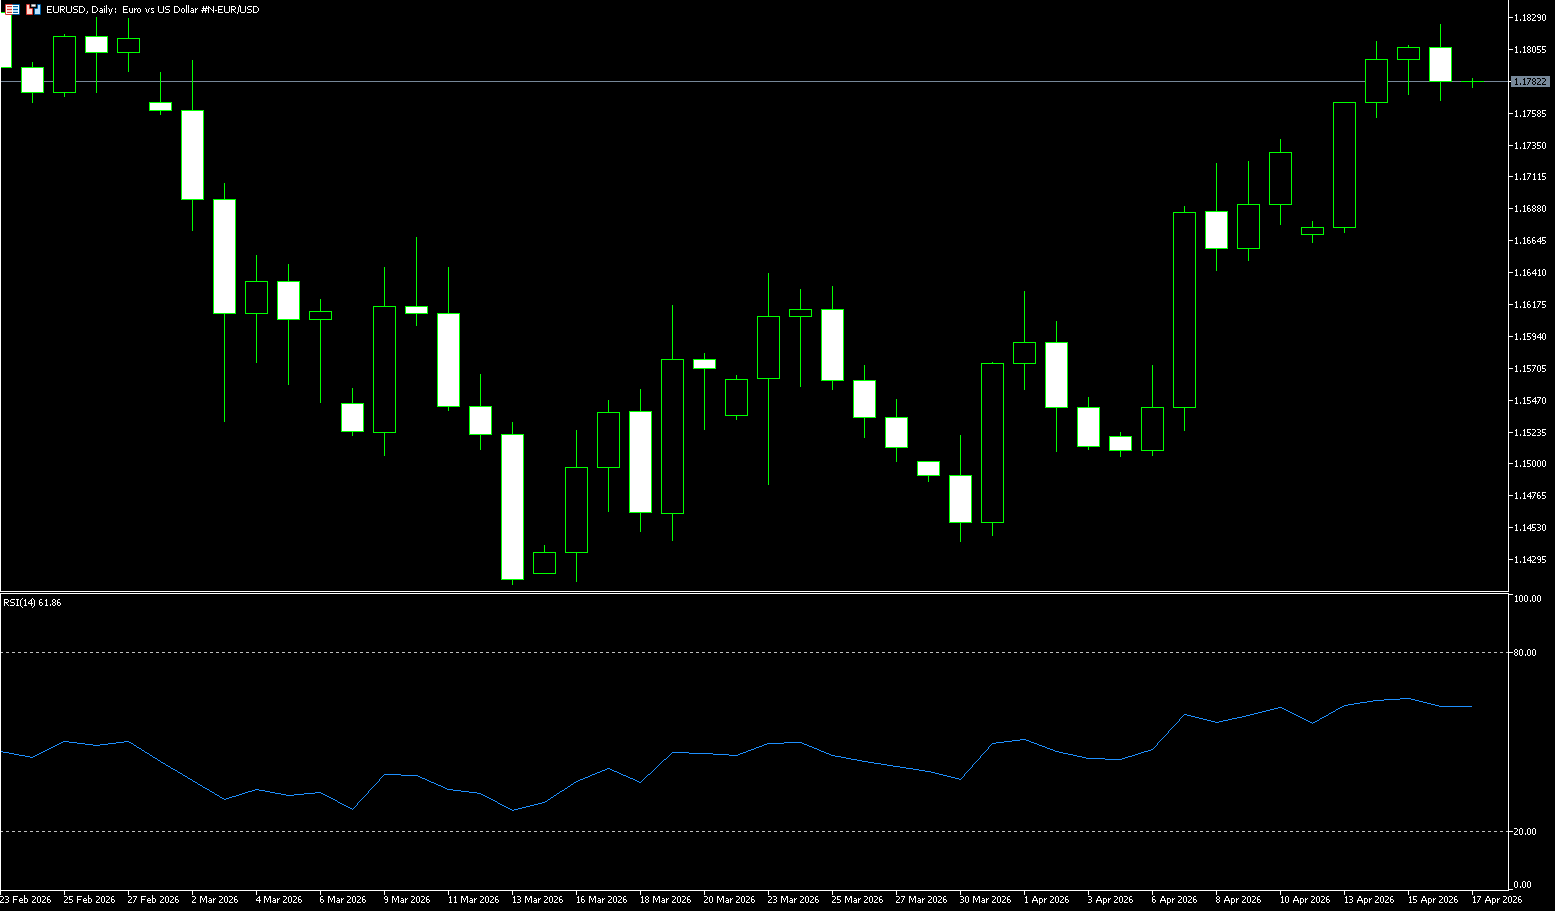Click the 100.00 label on RSI scale

tap(1527, 599)
